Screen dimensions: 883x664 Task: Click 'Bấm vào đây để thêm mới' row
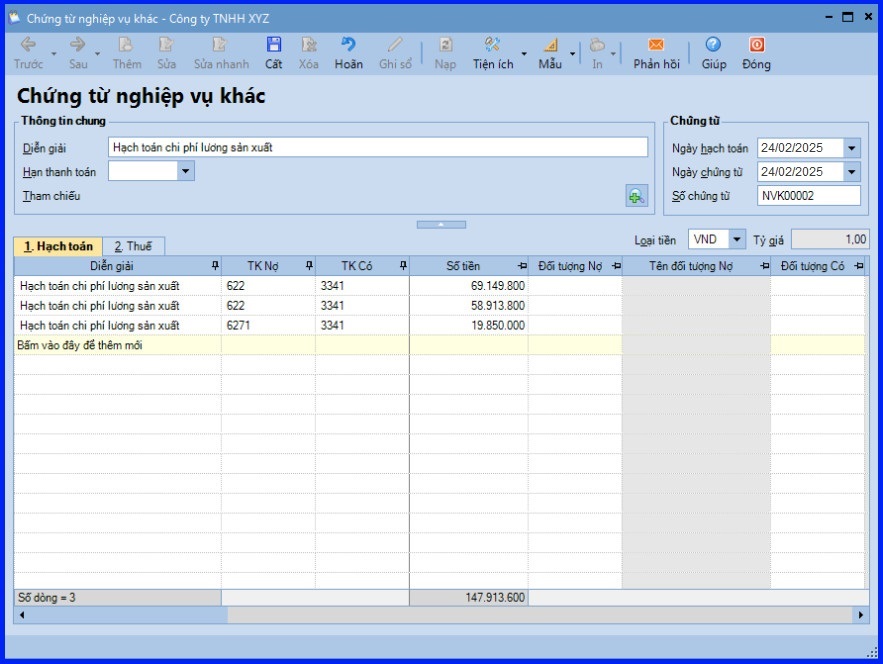click(116, 345)
